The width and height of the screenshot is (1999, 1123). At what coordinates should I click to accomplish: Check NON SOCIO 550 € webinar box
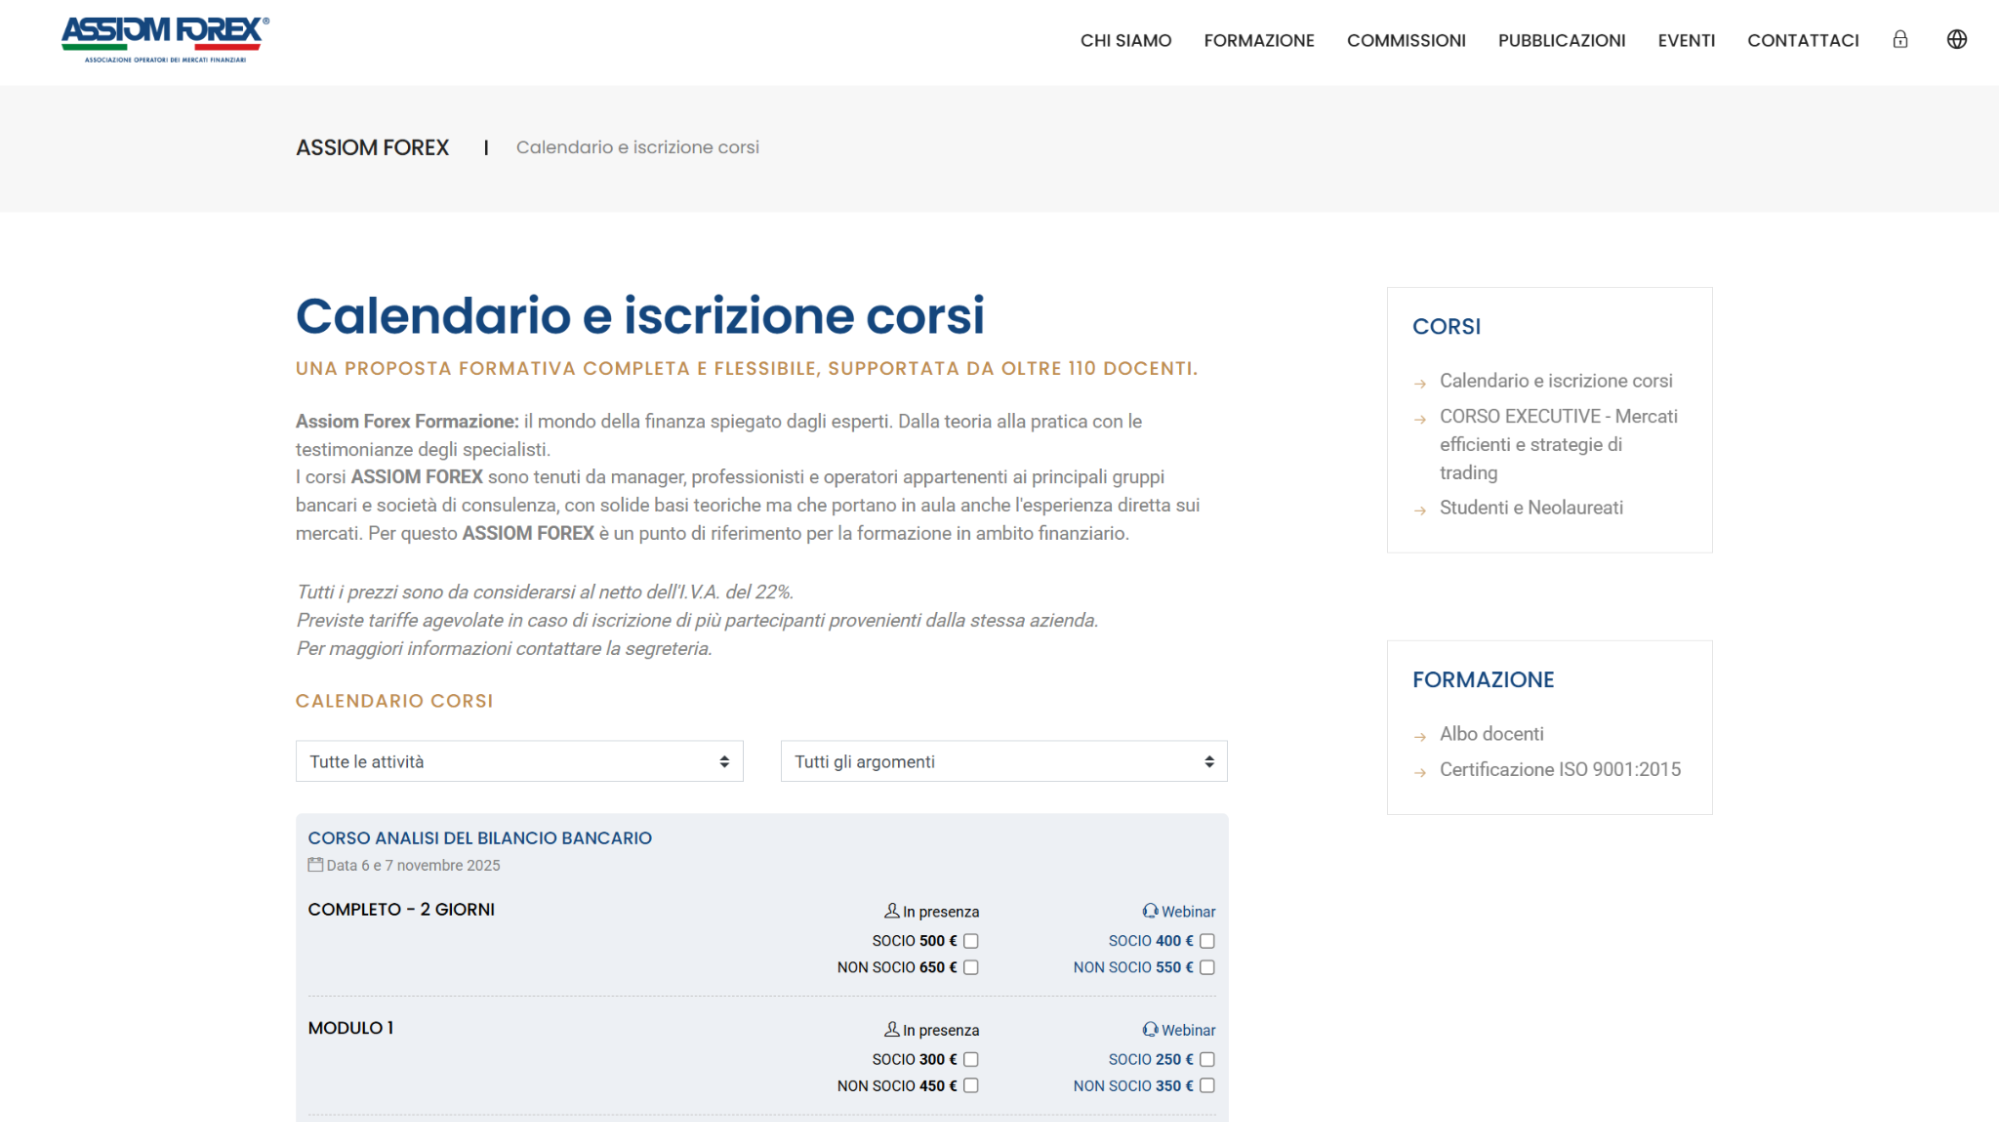coord(1207,967)
